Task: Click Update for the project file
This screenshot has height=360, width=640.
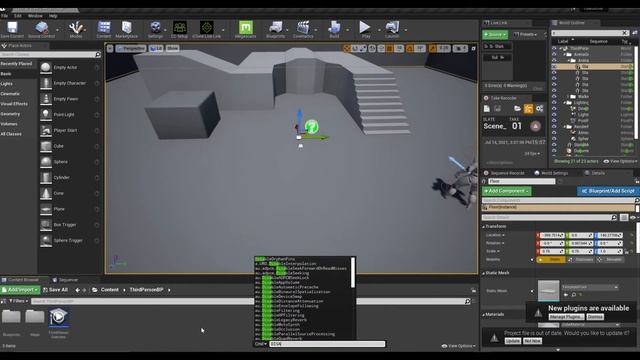Action: pyautogui.click(x=513, y=341)
